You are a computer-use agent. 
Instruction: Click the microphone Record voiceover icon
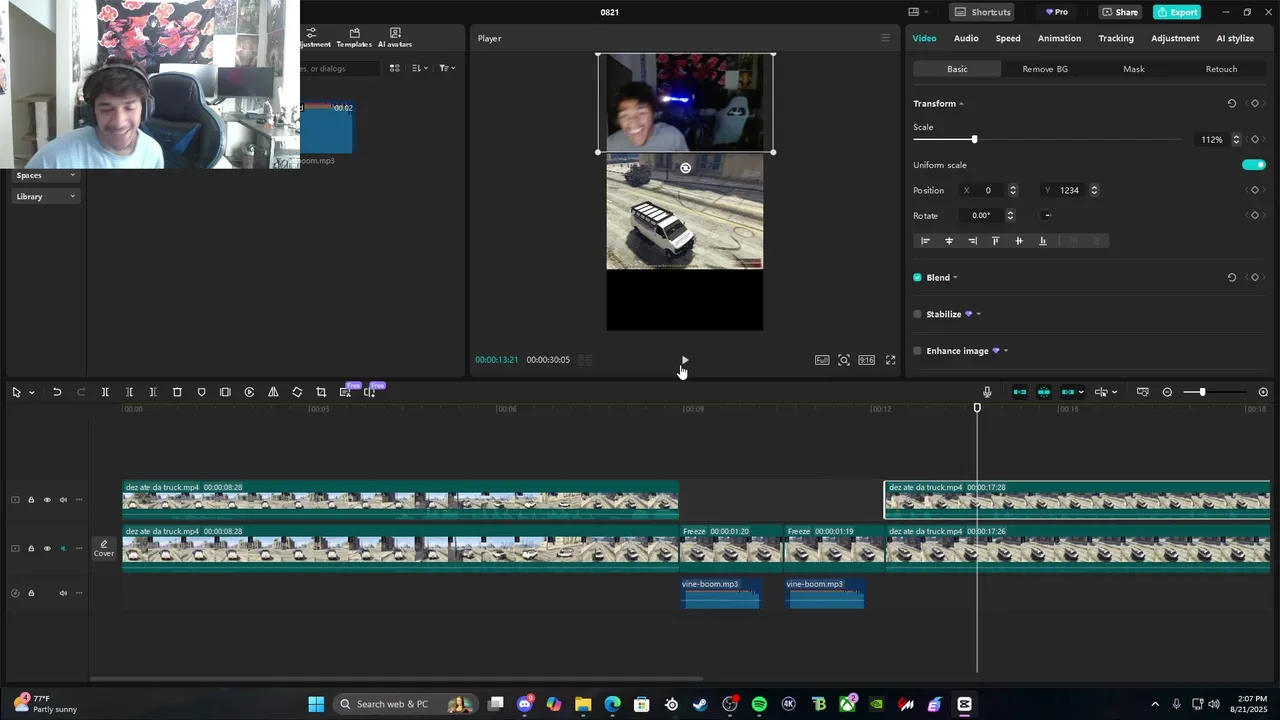coord(987,392)
